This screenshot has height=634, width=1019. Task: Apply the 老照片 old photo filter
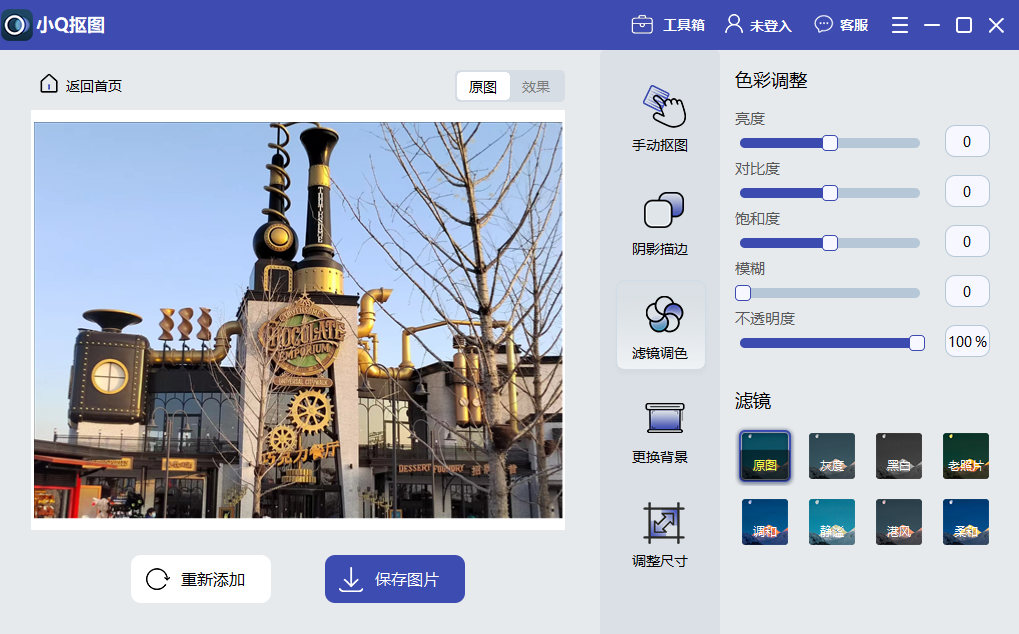[966, 456]
